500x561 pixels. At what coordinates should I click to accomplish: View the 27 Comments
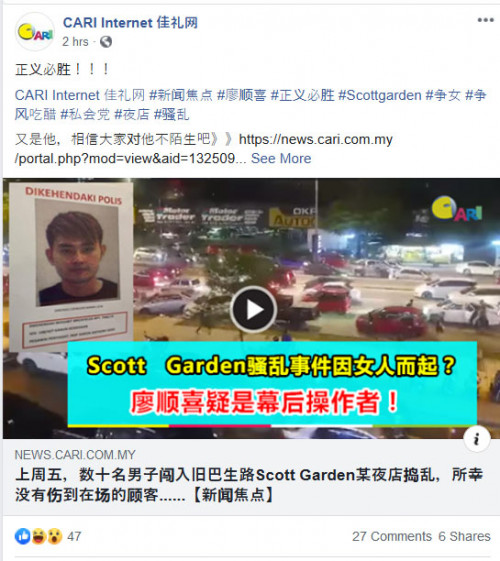tap(392, 536)
